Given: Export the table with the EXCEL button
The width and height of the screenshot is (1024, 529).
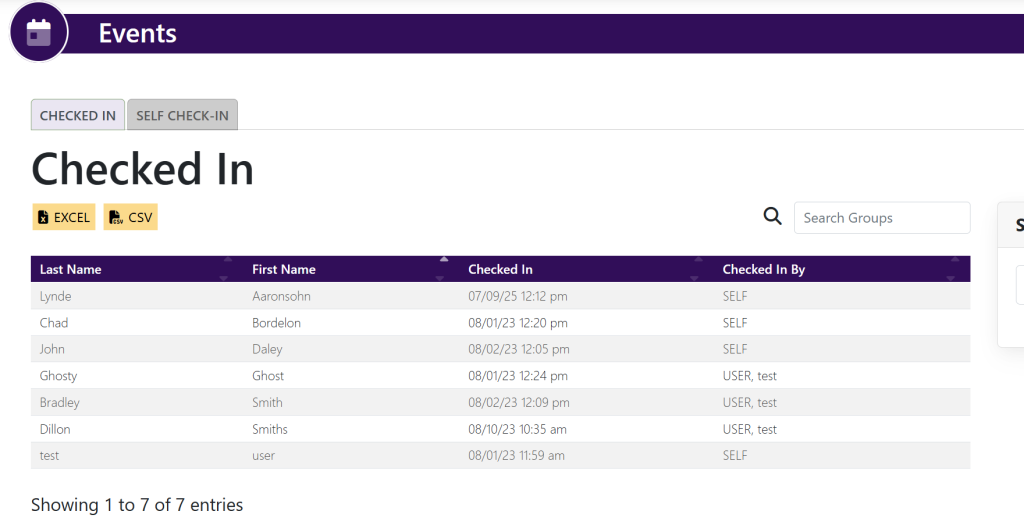Looking at the screenshot, I should coord(64,217).
